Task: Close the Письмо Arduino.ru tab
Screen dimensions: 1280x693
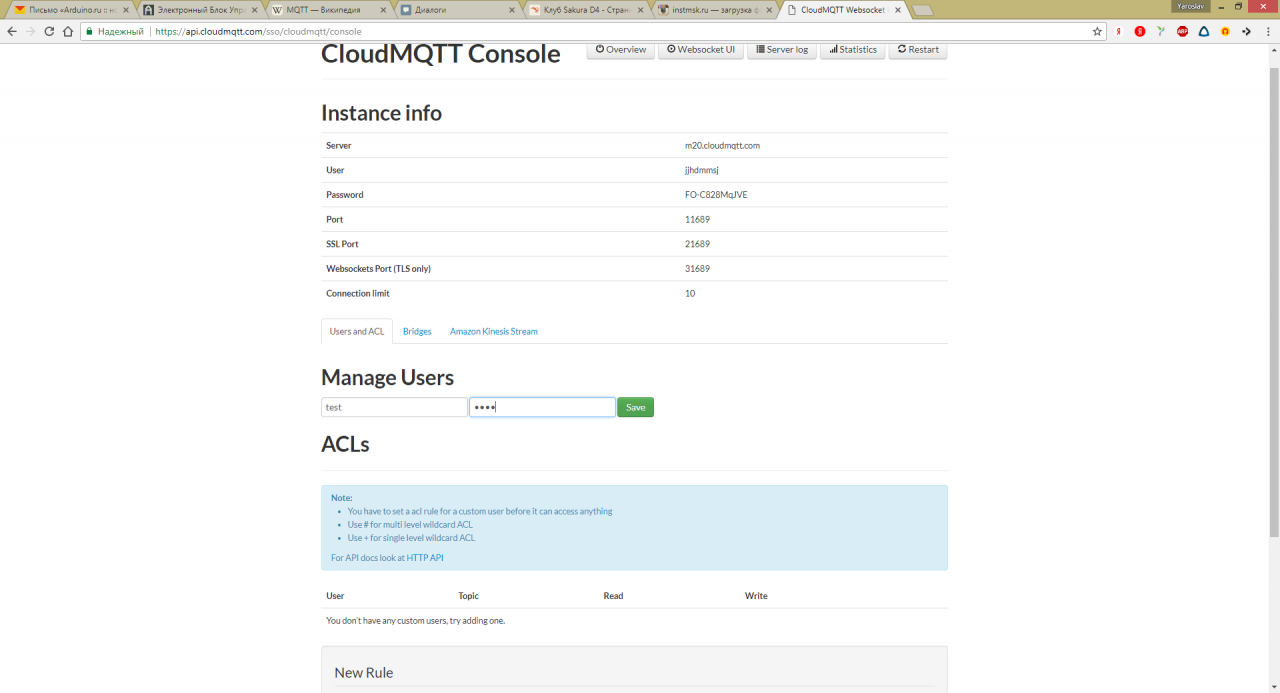Action: 126,10
